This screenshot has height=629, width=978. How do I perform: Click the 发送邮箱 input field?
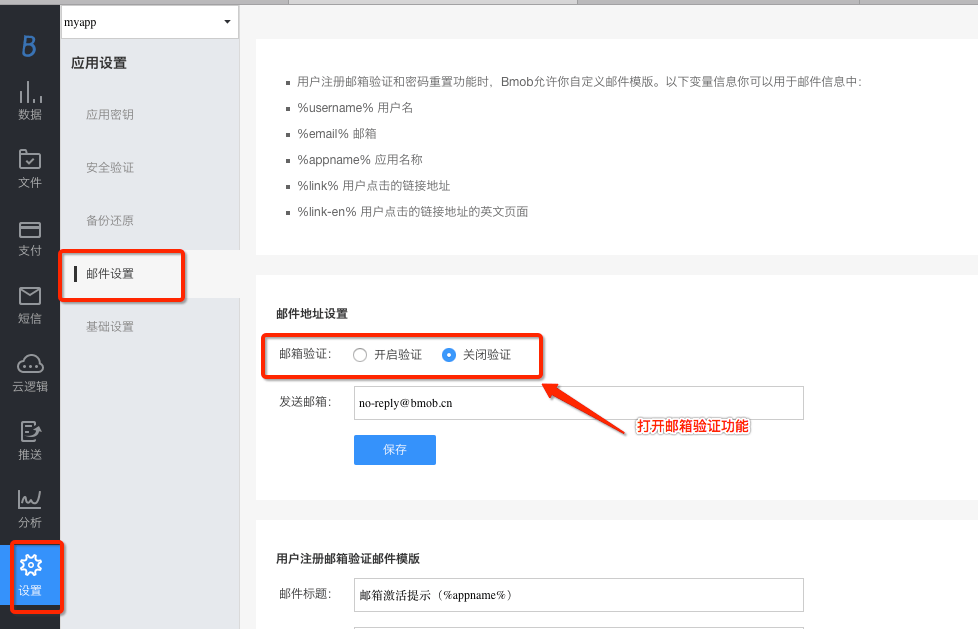pyautogui.click(x=578, y=403)
